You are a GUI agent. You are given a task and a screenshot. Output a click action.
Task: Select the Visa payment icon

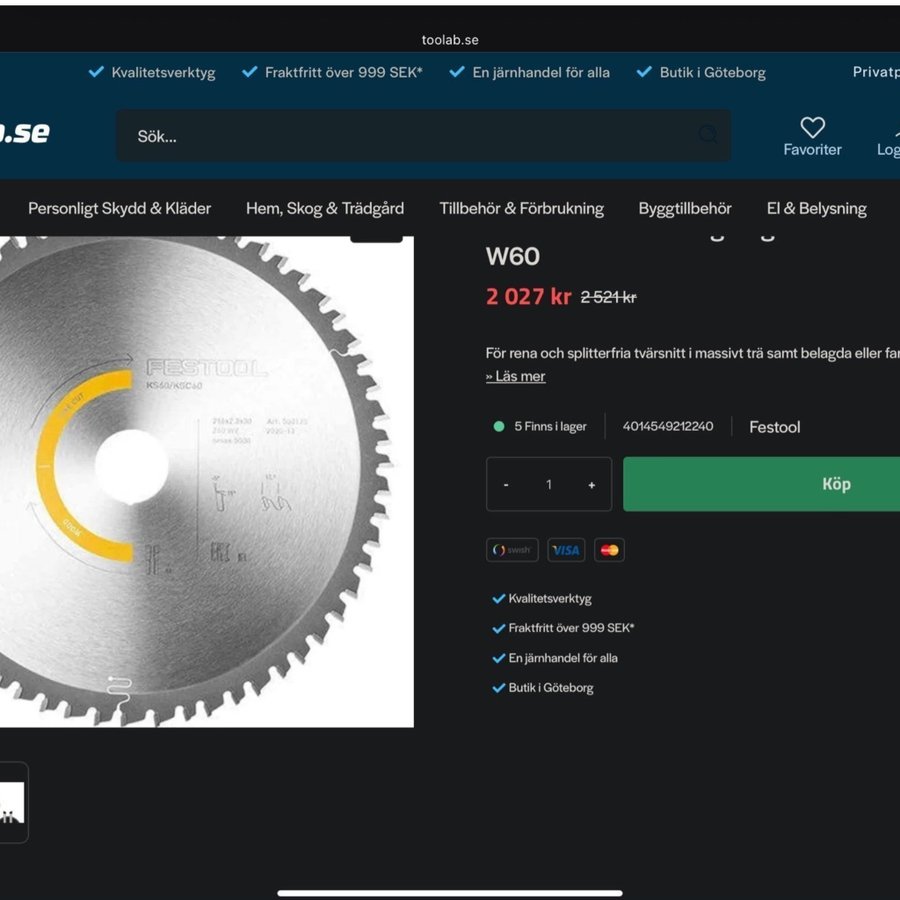coord(566,550)
